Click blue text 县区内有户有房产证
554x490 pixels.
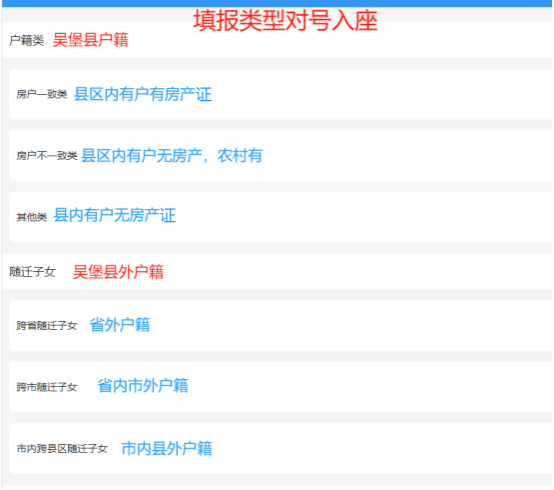pos(143,94)
